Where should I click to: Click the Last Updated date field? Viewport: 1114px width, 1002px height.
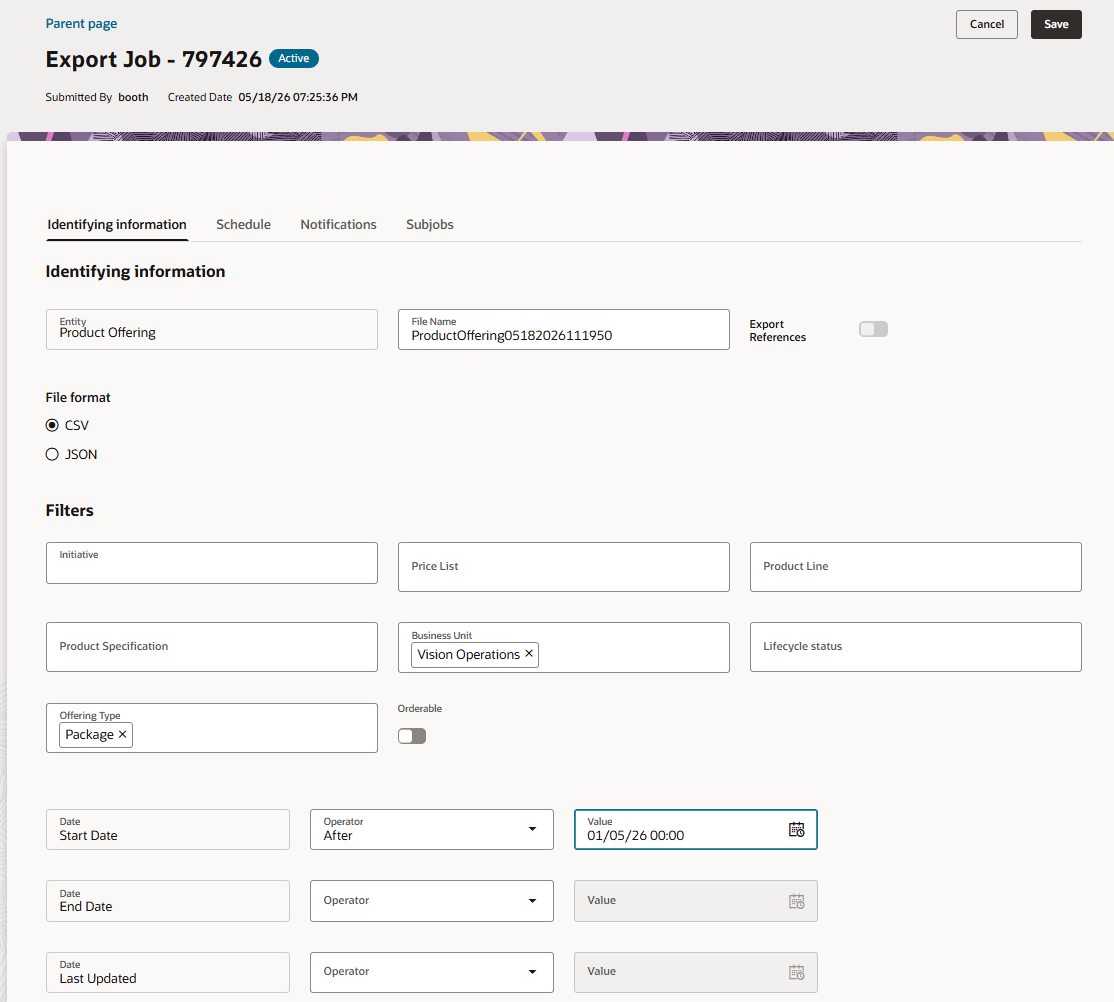(x=168, y=972)
